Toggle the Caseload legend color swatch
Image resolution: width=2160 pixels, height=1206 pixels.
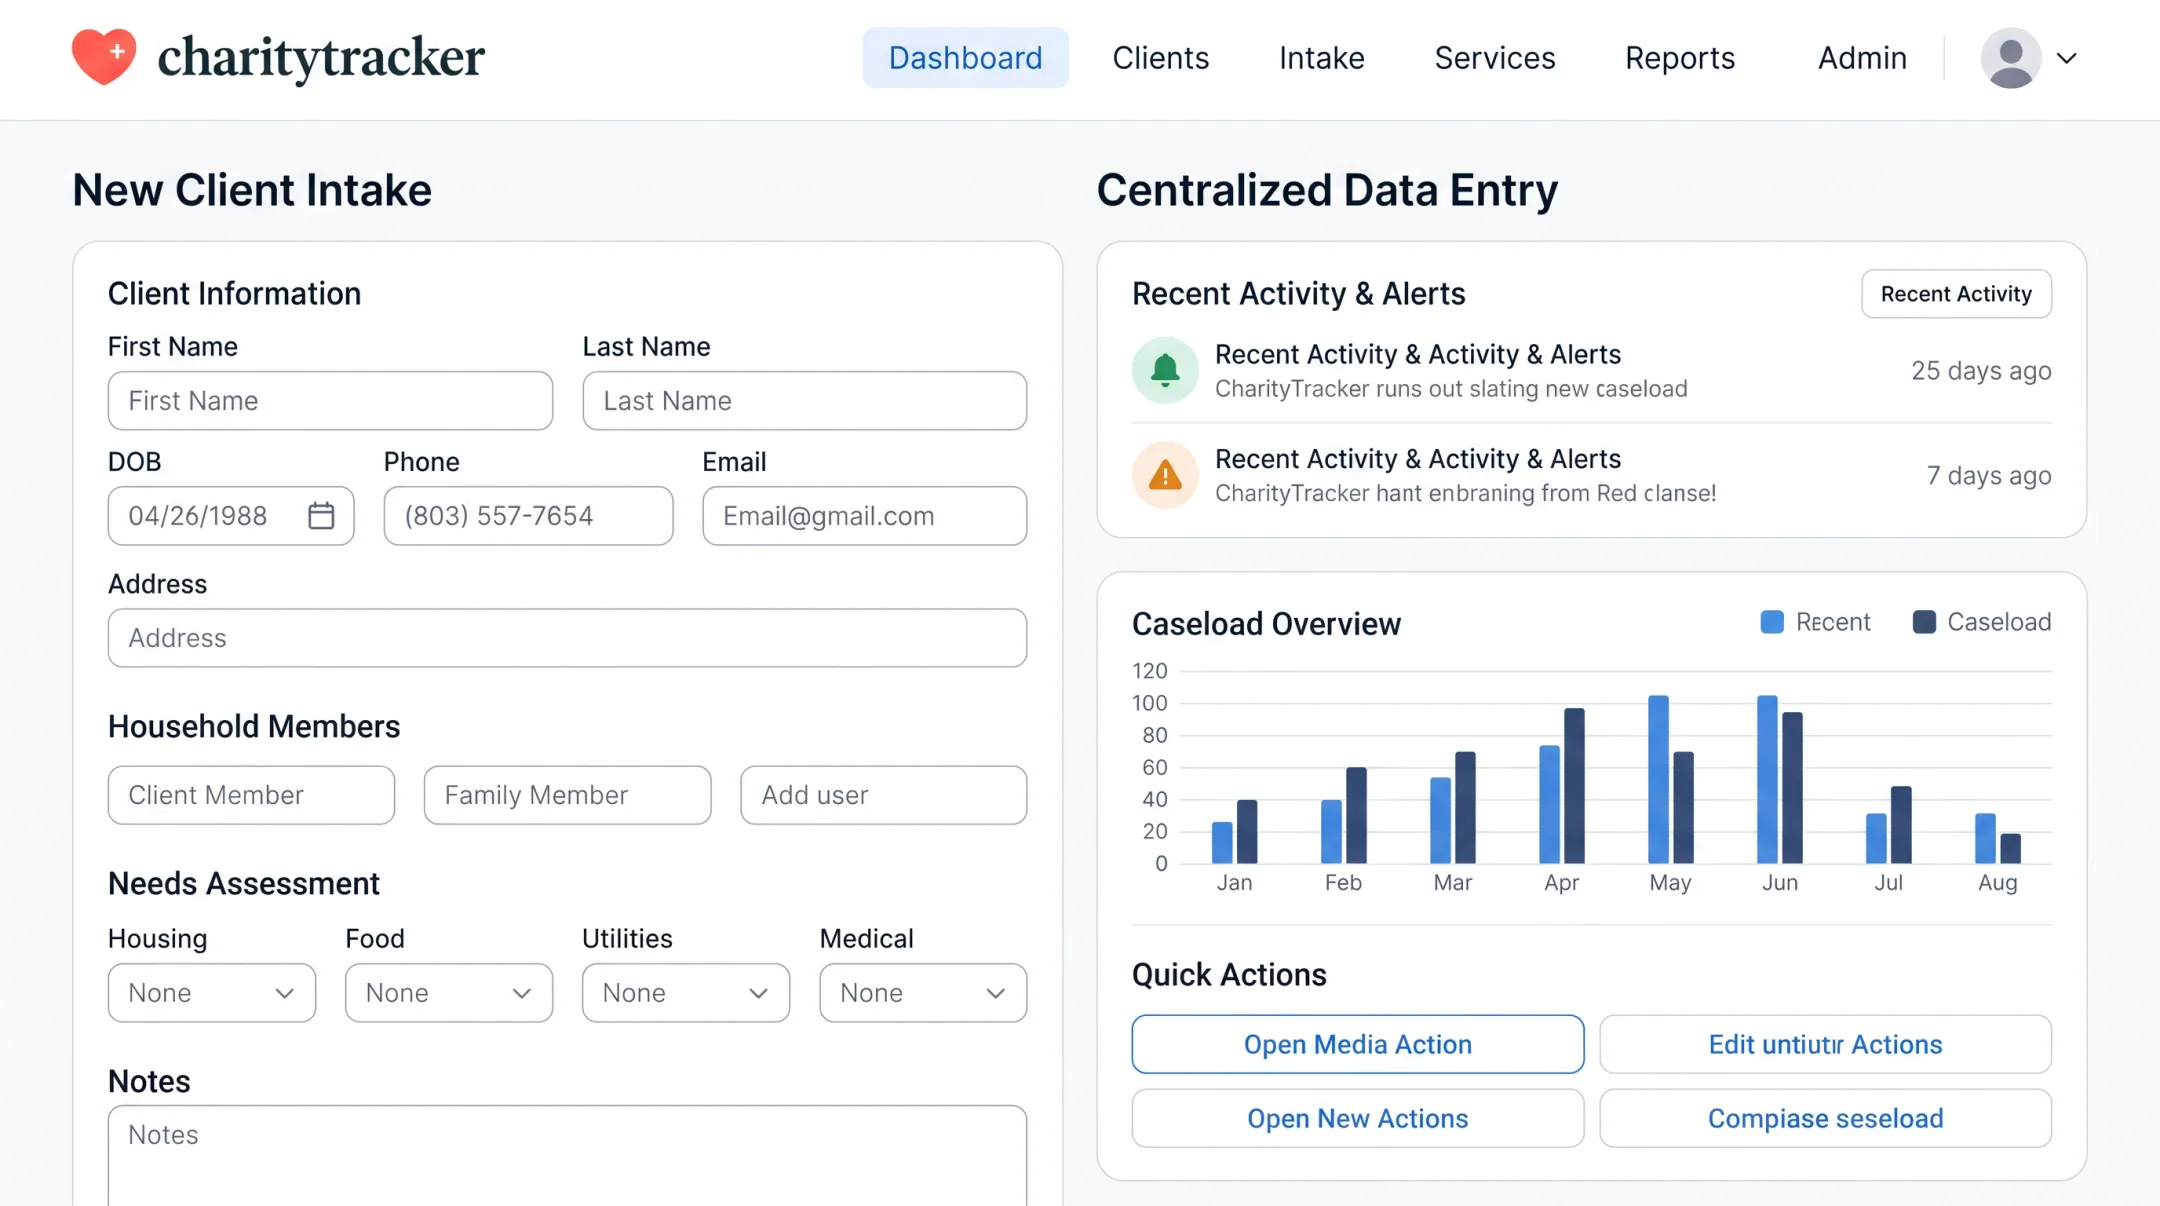(1924, 622)
